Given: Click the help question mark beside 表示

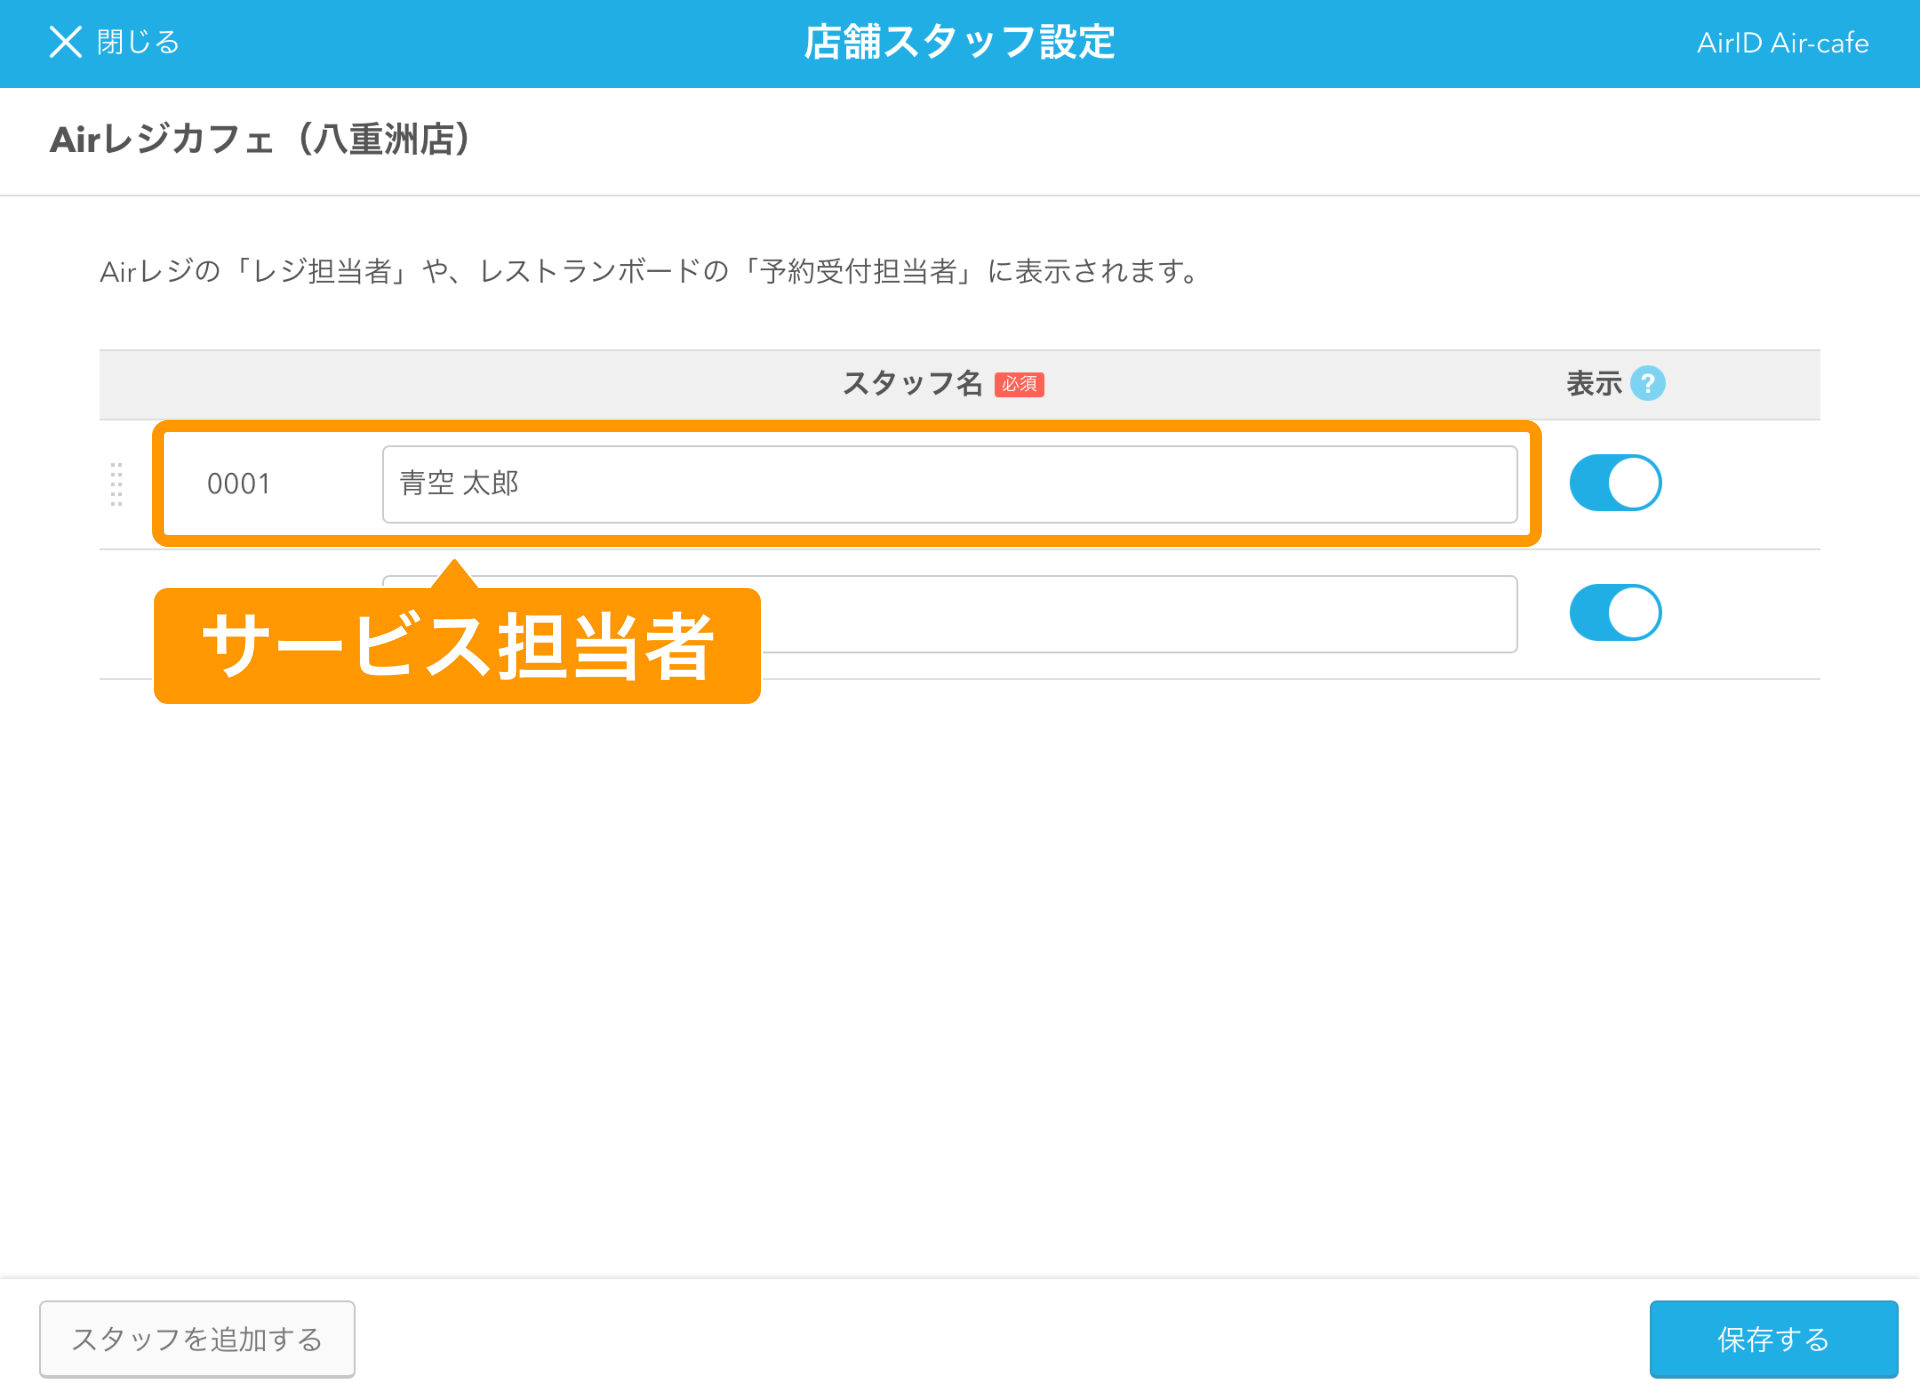Looking at the screenshot, I should [x=1647, y=383].
